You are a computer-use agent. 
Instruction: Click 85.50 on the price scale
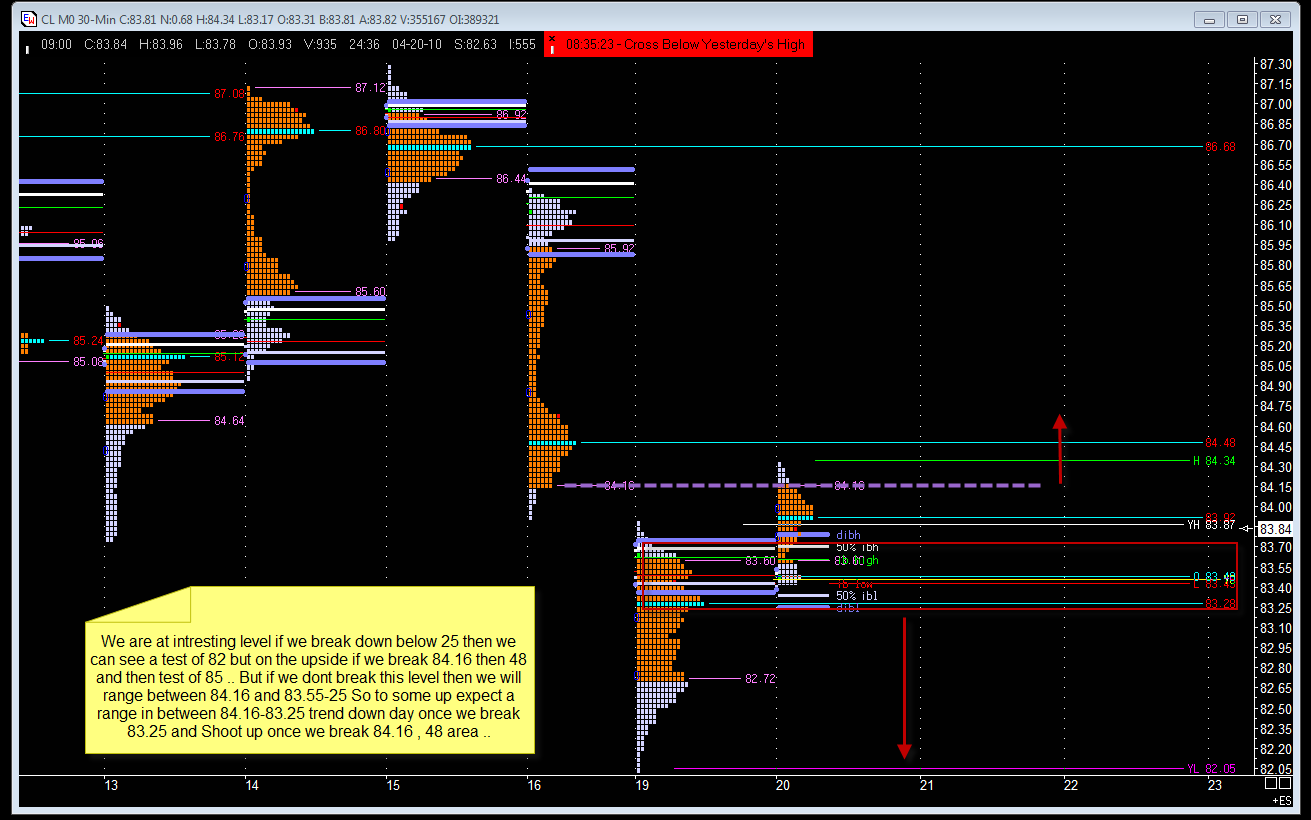1275,306
